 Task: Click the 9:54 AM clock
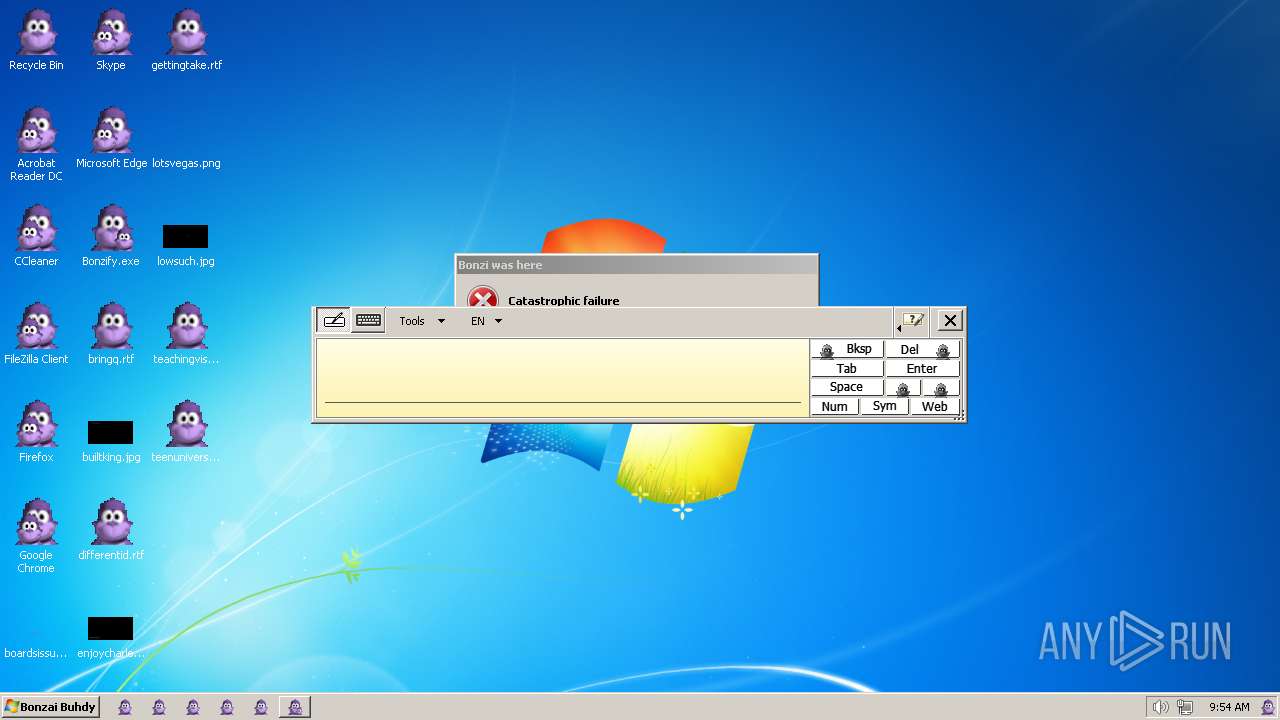pyautogui.click(x=1229, y=707)
